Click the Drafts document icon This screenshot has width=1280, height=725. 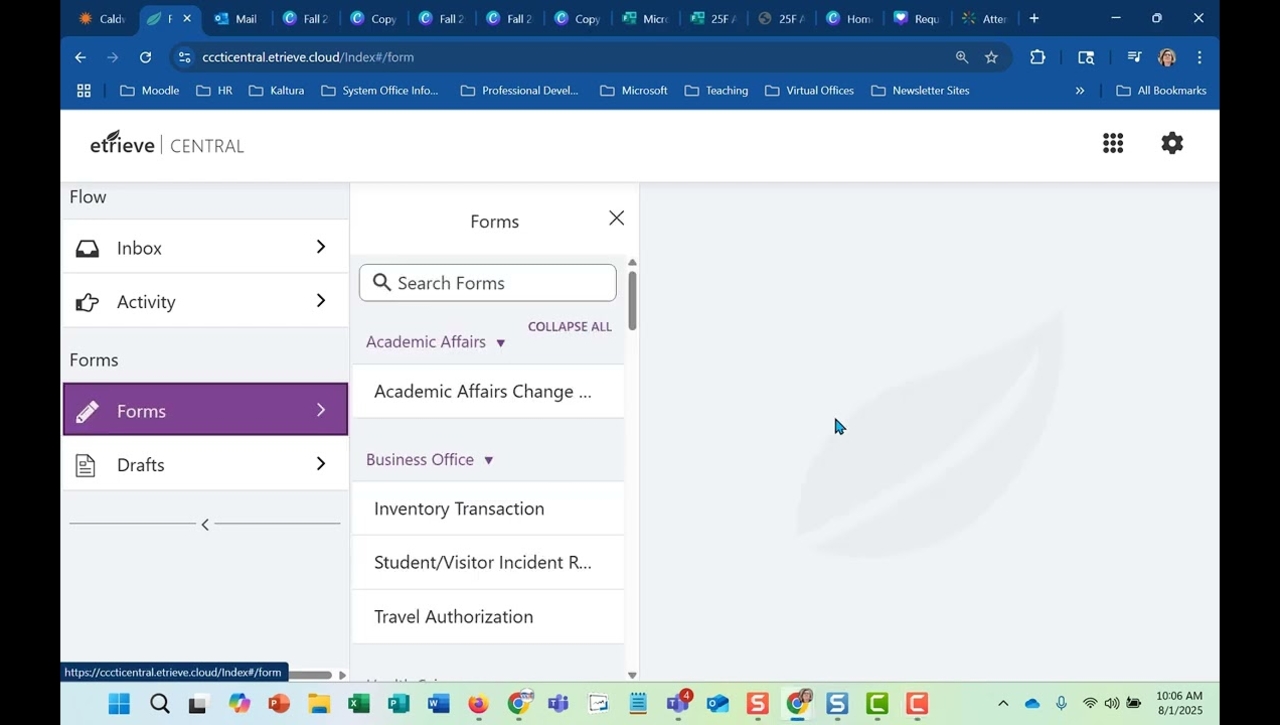click(x=86, y=465)
